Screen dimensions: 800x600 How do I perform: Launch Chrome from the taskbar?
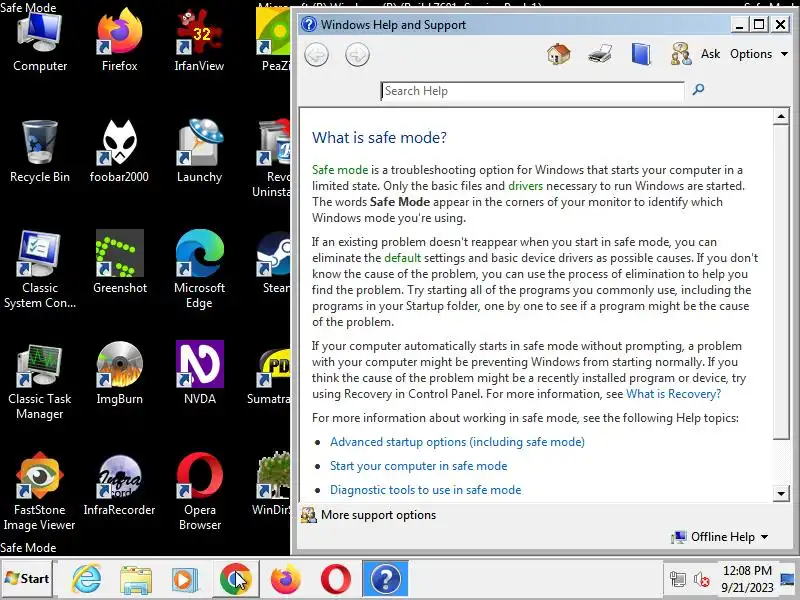[x=235, y=579]
